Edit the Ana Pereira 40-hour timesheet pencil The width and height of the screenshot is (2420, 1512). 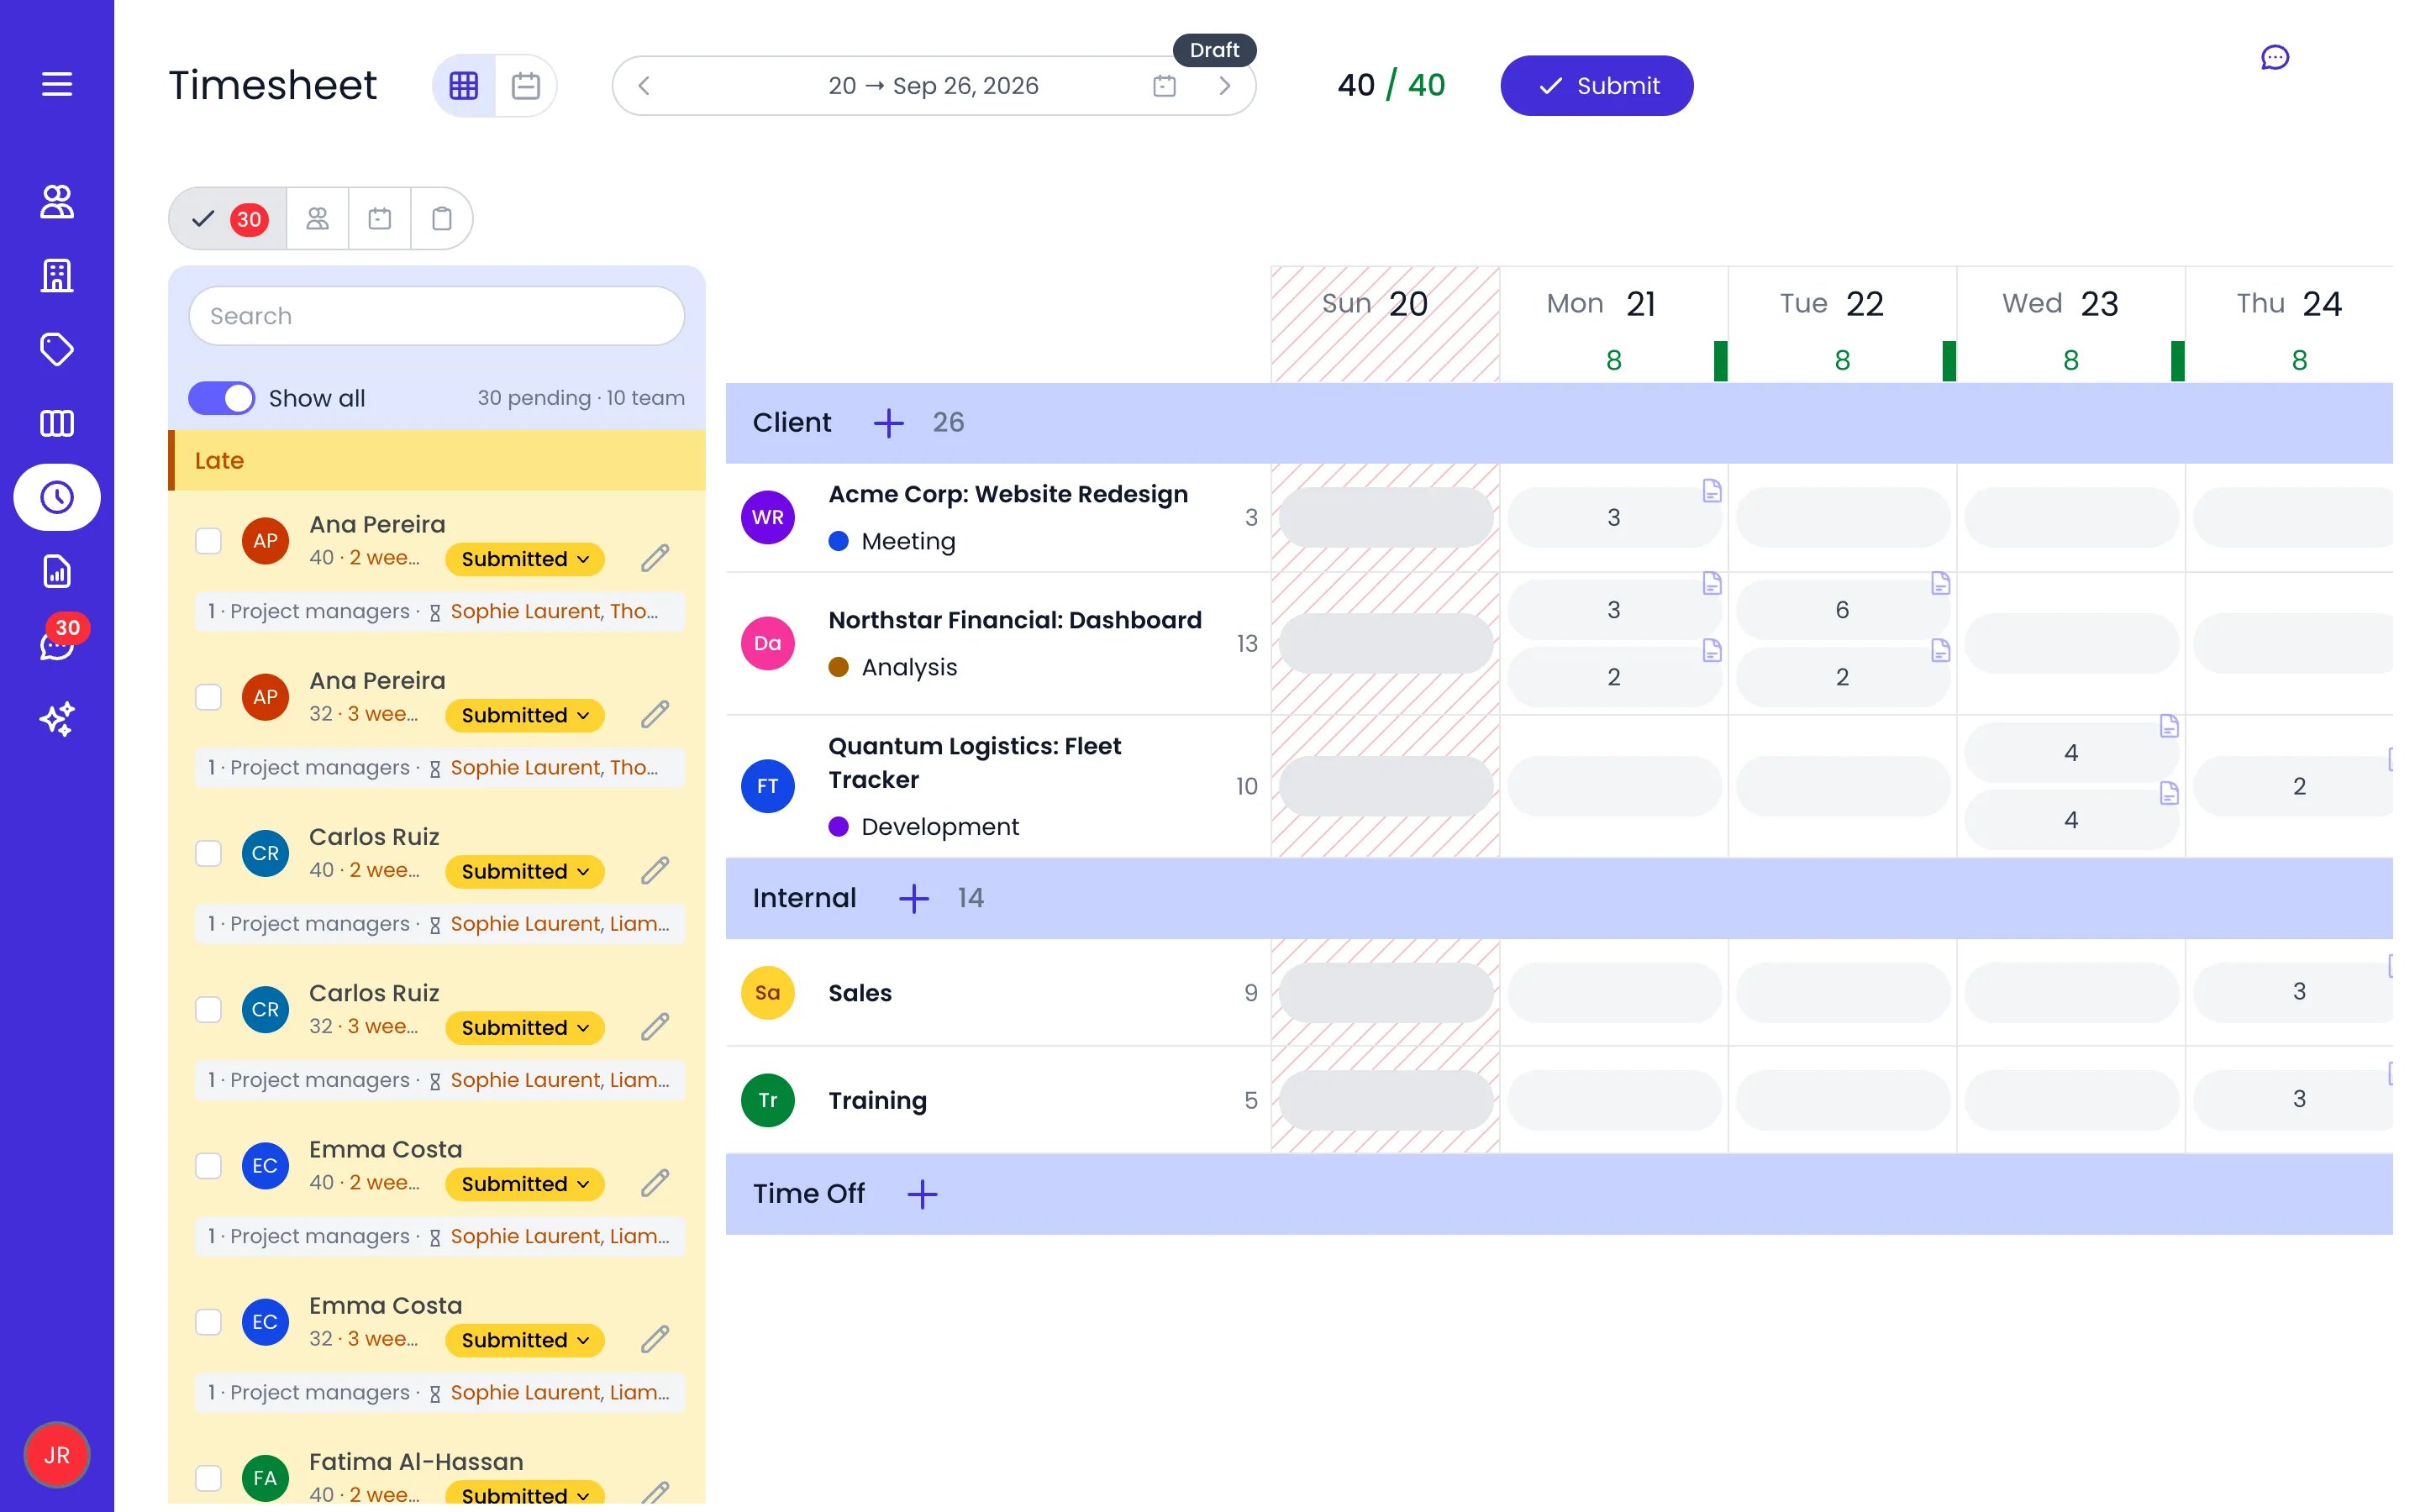pos(655,557)
